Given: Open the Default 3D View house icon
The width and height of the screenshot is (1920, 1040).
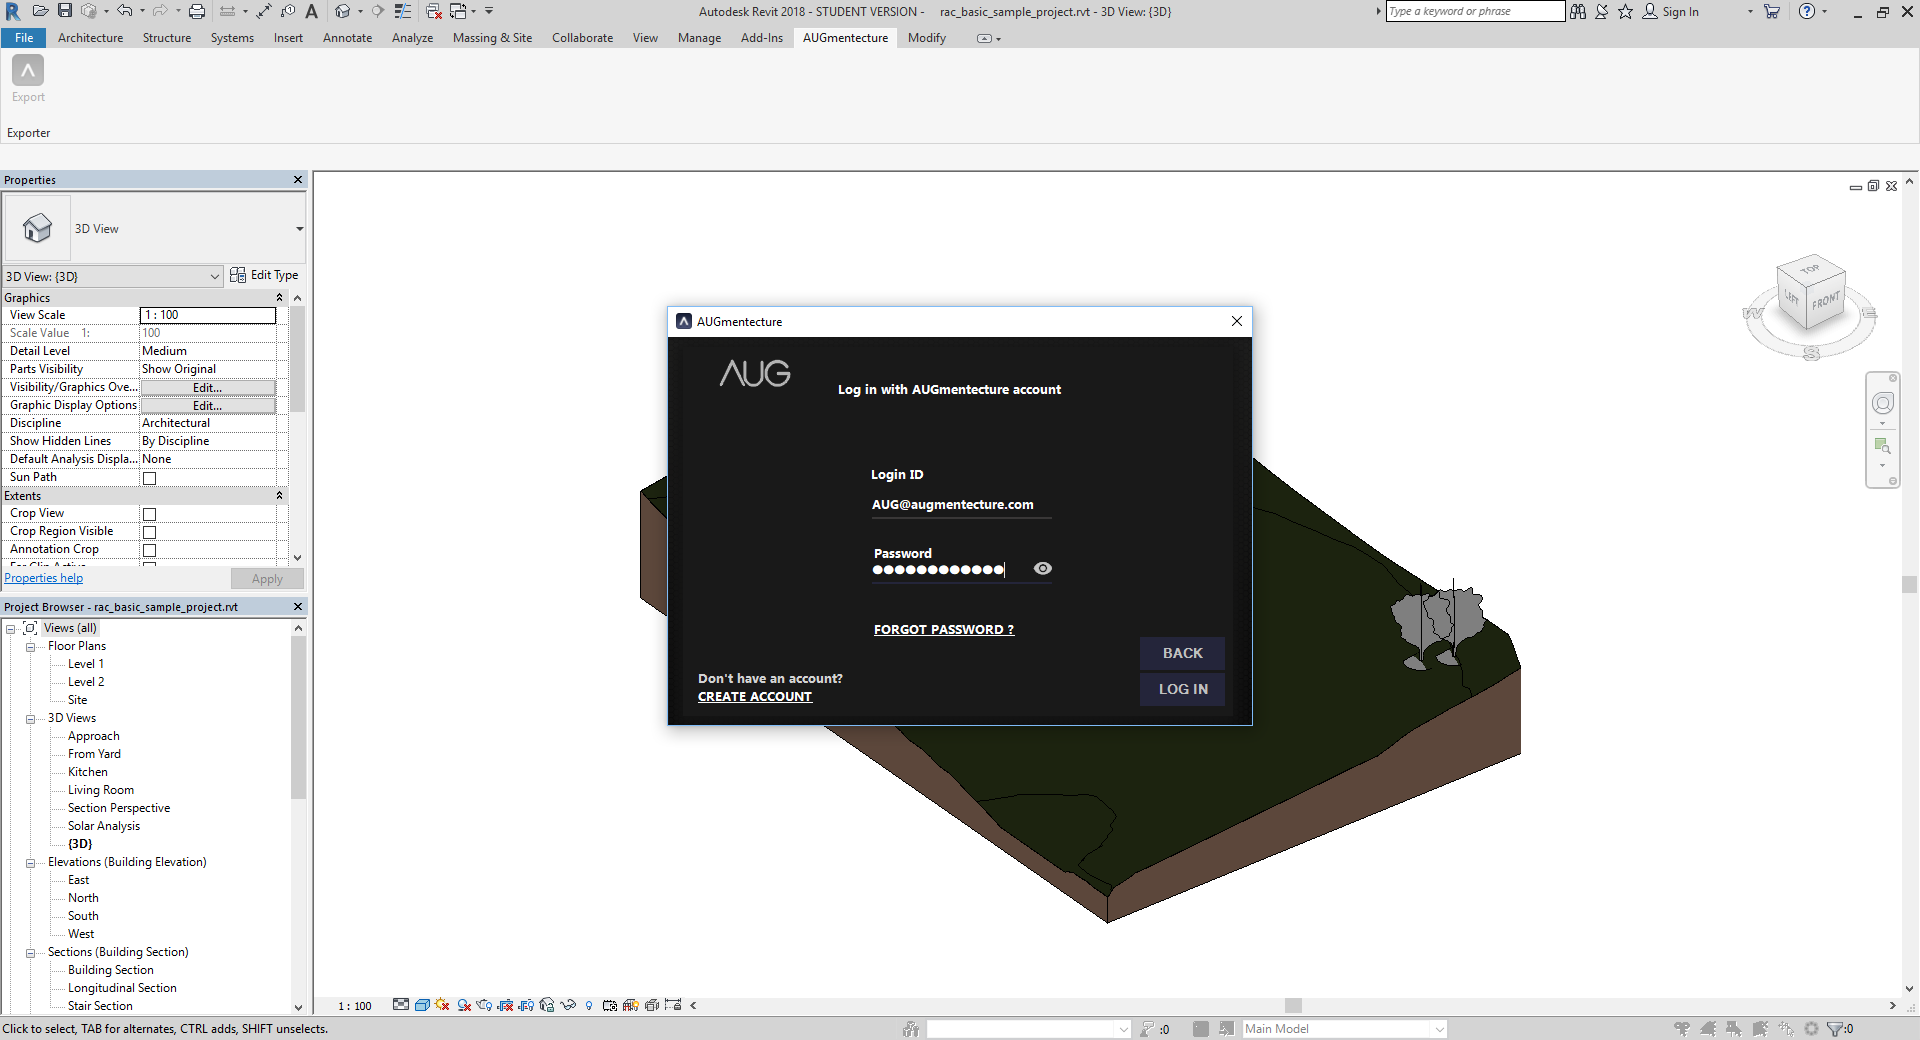Looking at the screenshot, I should pyautogui.click(x=343, y=11).
